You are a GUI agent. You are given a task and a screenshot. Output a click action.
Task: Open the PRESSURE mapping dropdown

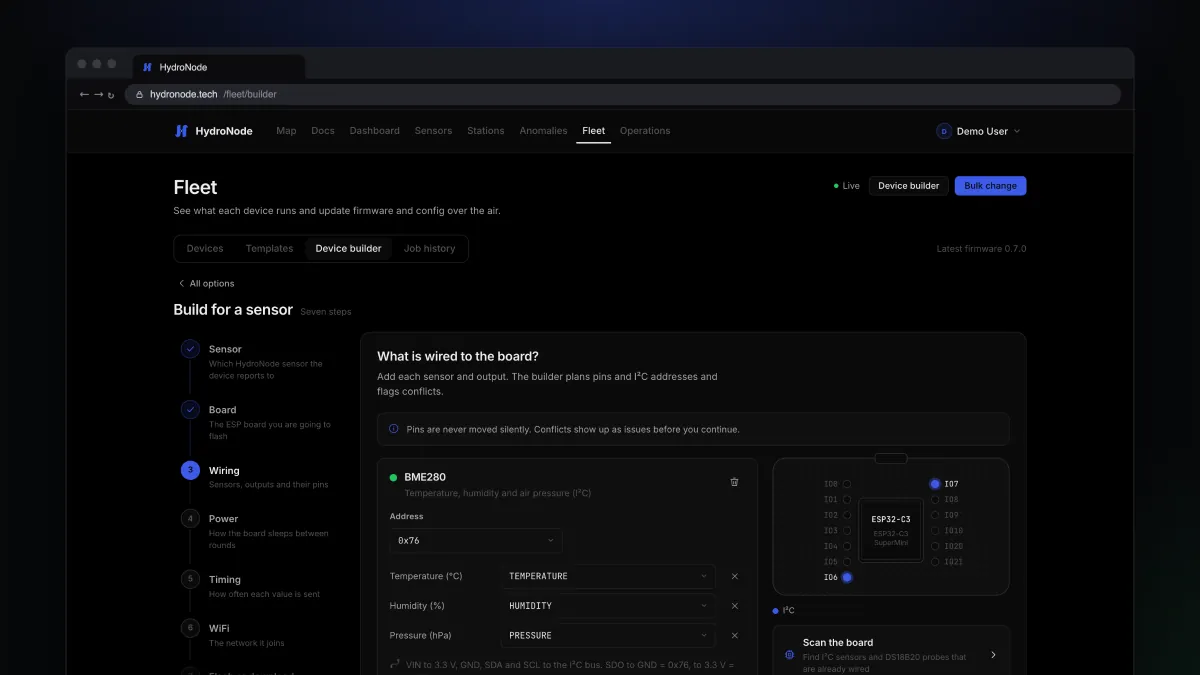click(608, 635)
